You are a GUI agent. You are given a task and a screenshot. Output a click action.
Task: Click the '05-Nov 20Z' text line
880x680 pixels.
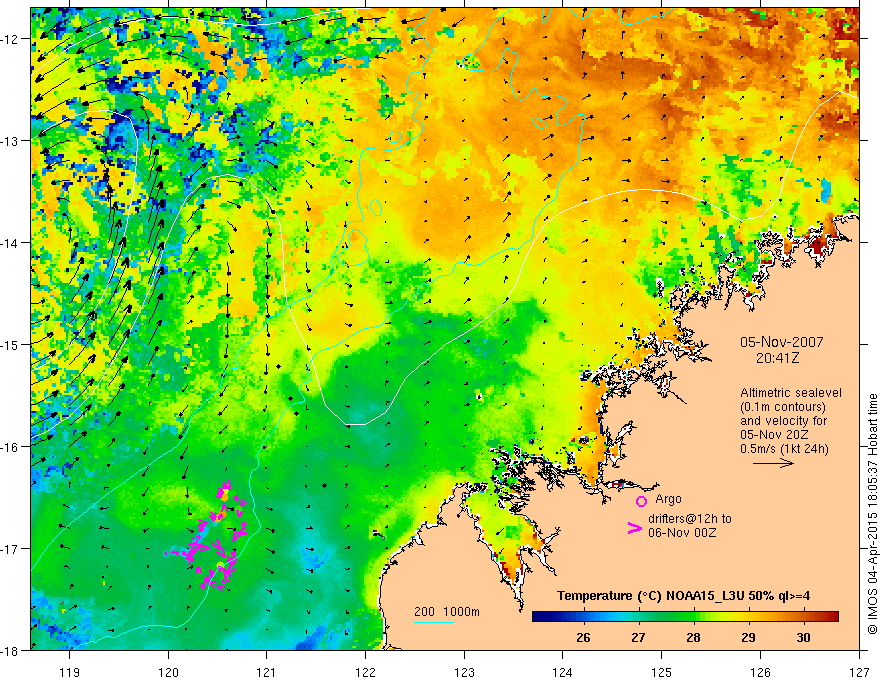pos(776,435)
